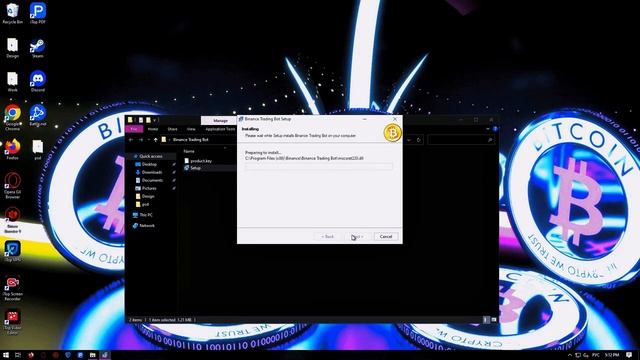Click the installation progress bar
Viewport: 640px width, 360px height.
pos(319,166)
